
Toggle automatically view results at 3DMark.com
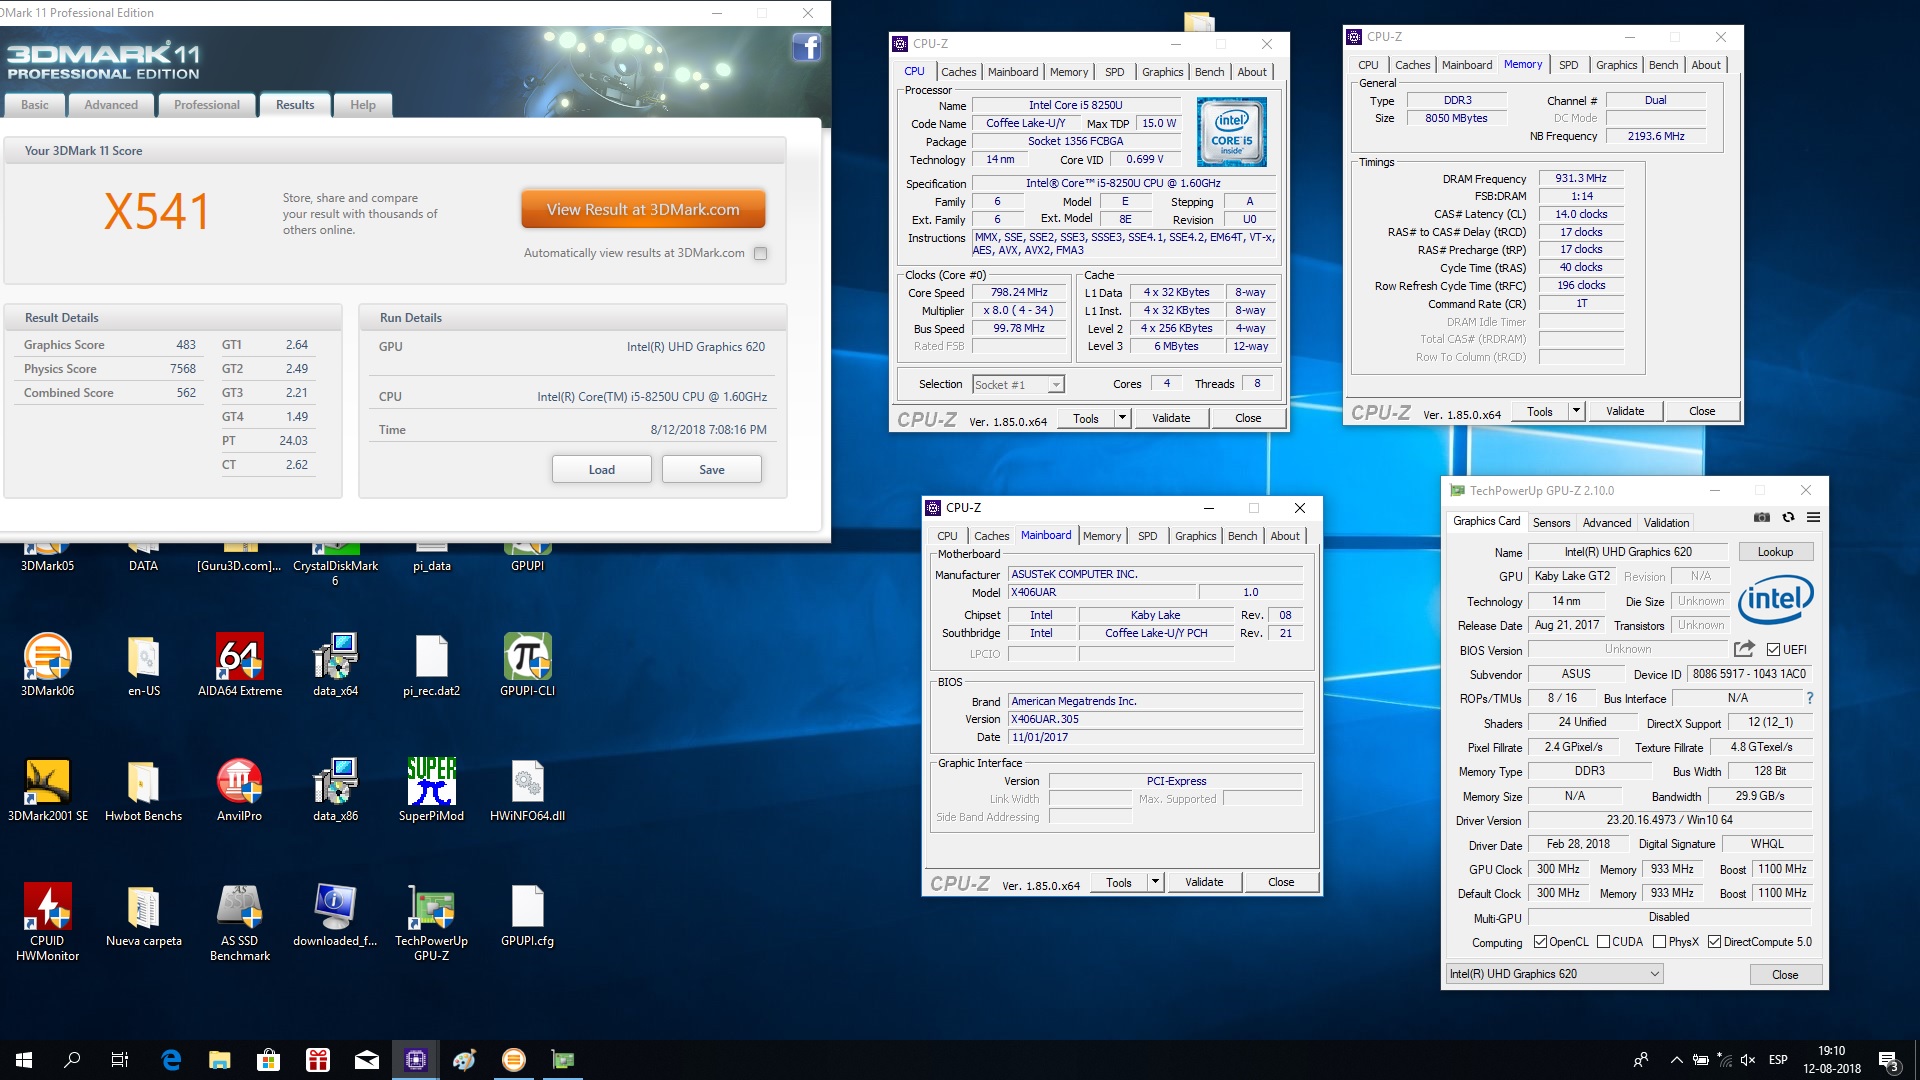pos(761,253)
